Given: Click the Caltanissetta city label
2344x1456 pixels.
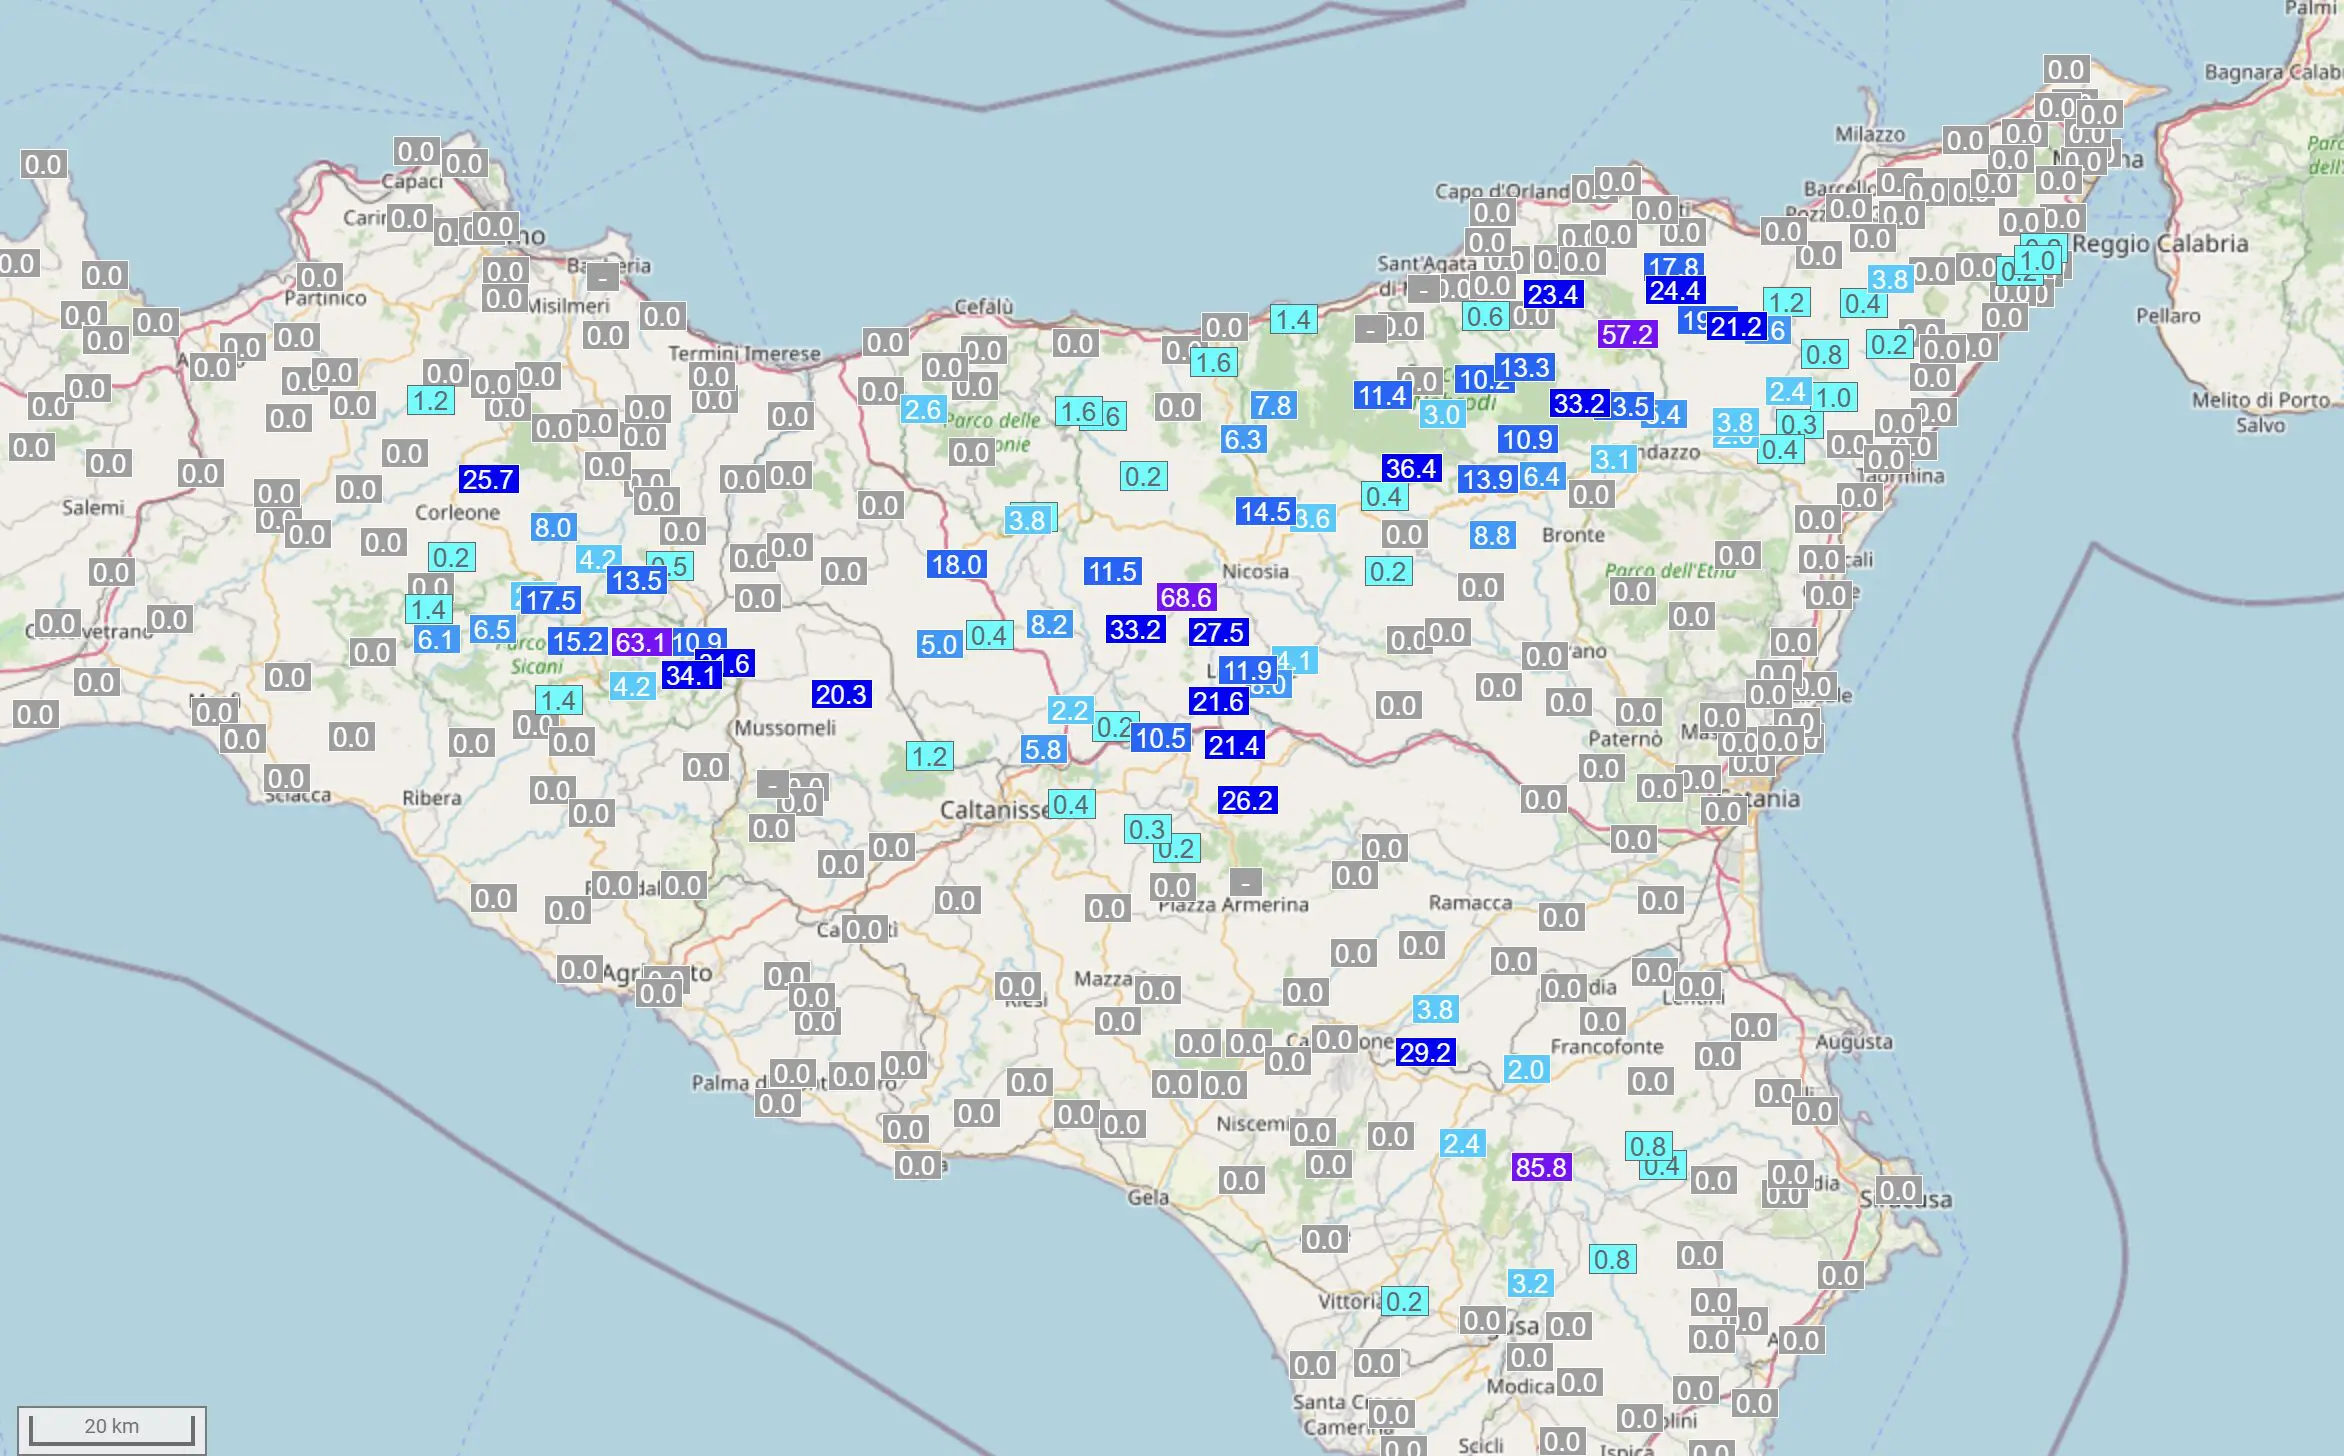Looking at the screenshot, I should click(x=994, y=810).
